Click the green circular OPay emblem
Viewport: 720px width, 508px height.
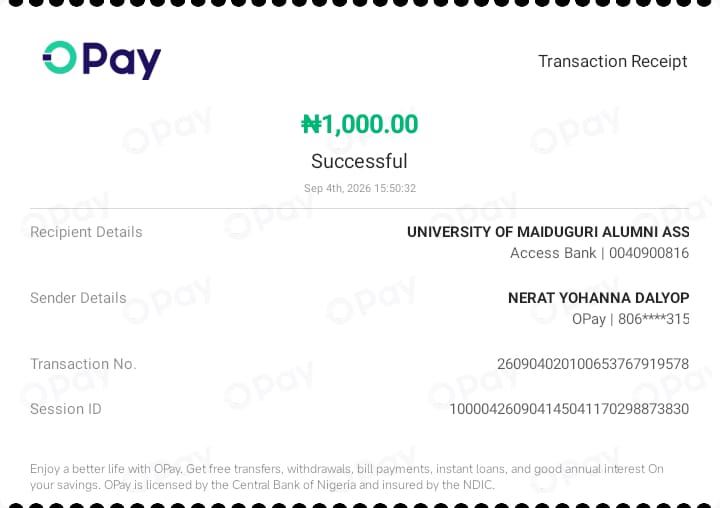point(60,57)
